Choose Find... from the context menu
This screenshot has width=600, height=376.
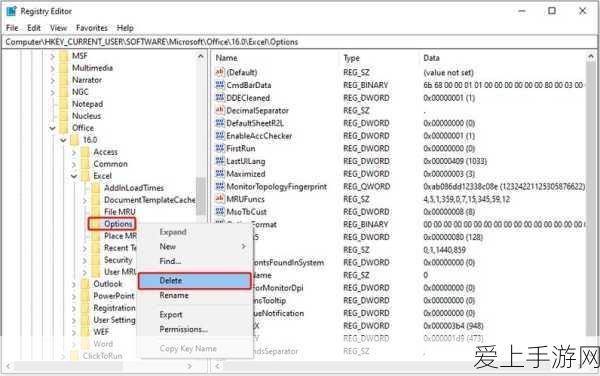coord(195,261)
